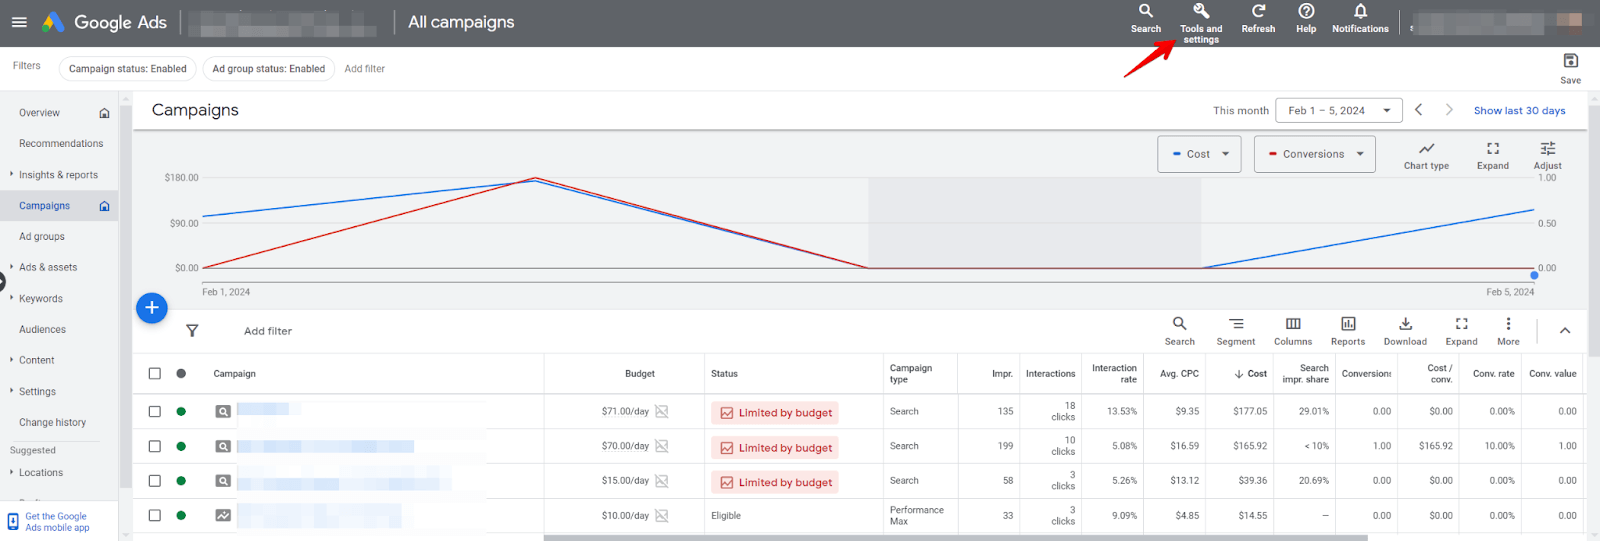
Task: Open Tools and settings menu
Action: click(x=1201, y=22)
